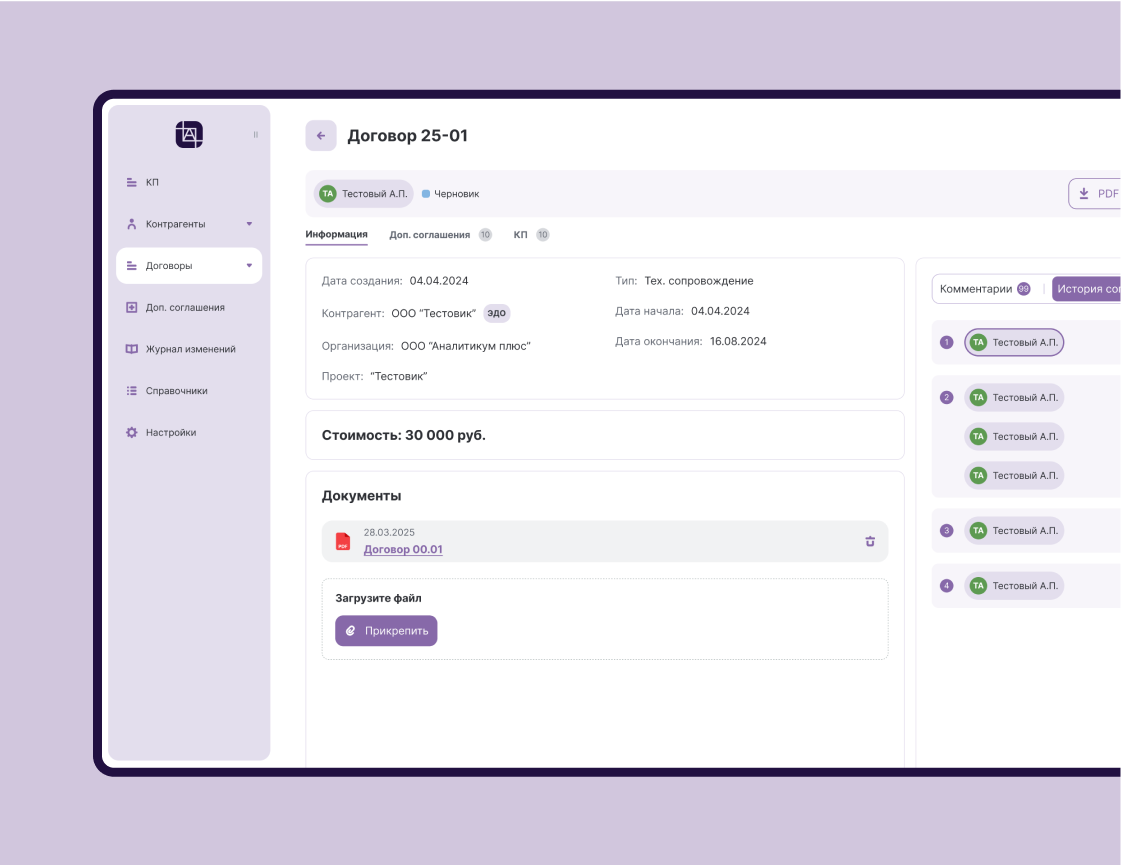Expand the Контрагенты submenu arrow
The height and width of the screenshot is (865, 1121).
250,224
